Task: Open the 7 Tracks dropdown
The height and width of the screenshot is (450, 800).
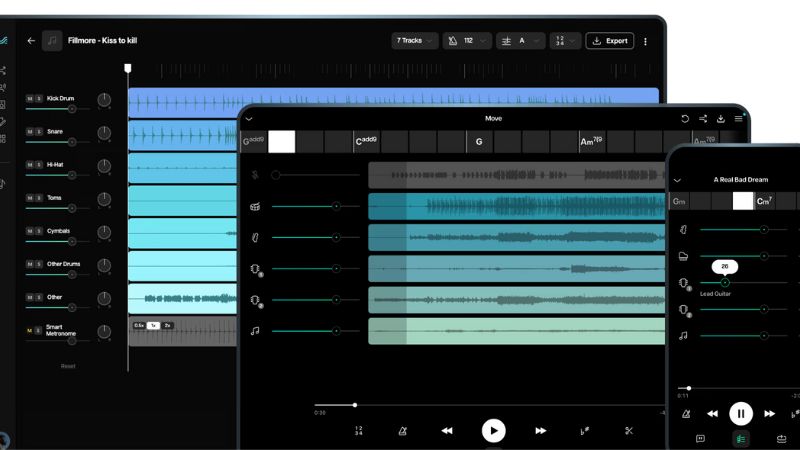Action: 415,41
